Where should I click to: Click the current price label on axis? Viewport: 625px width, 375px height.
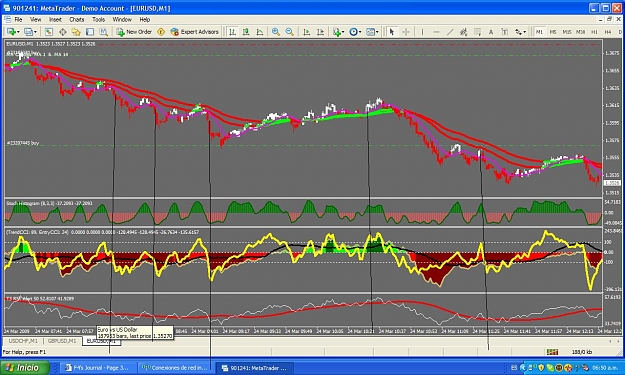click(612, 183)
